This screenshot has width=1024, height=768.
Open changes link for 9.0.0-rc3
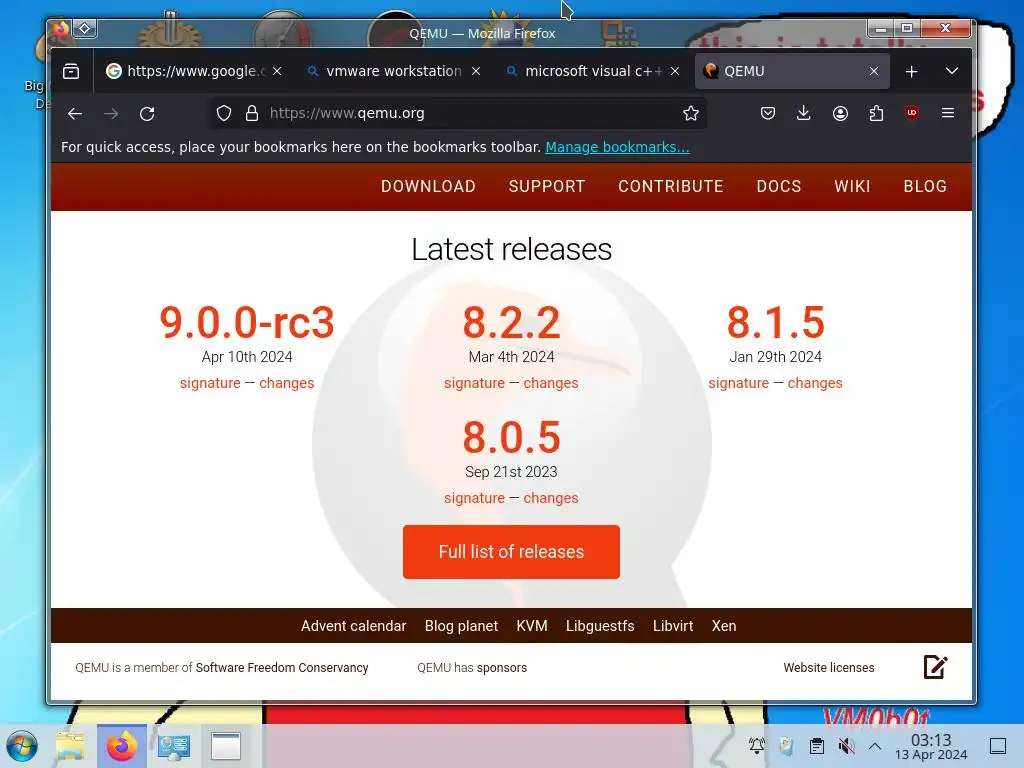[287, 383]
